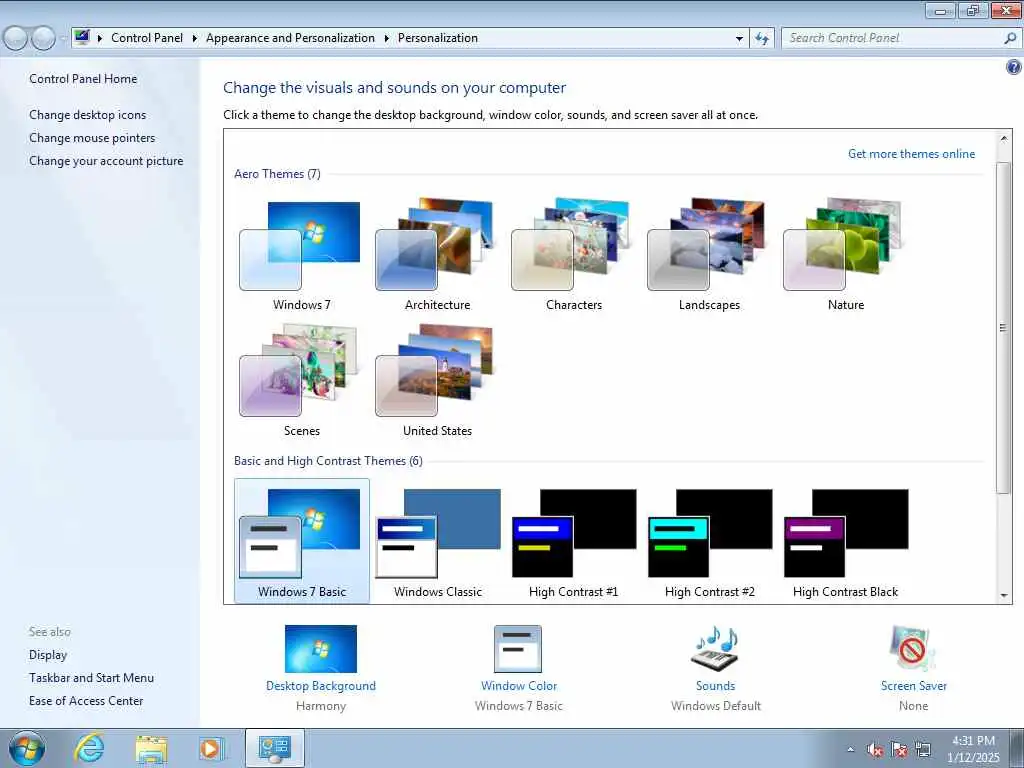Click the Control Panel taskbar button
The width and height of the screenshot is (1024, 768).
(x=274, y=748)
